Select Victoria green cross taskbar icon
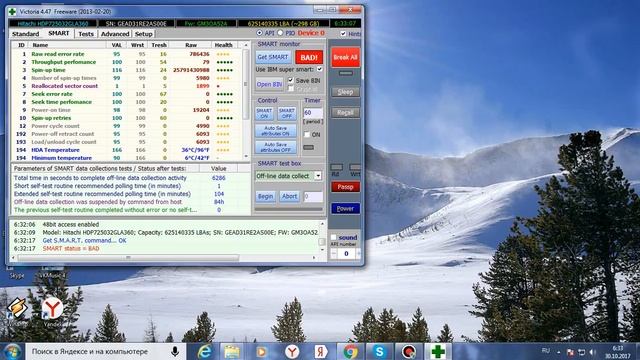640x360 pixels. point(438,351)
